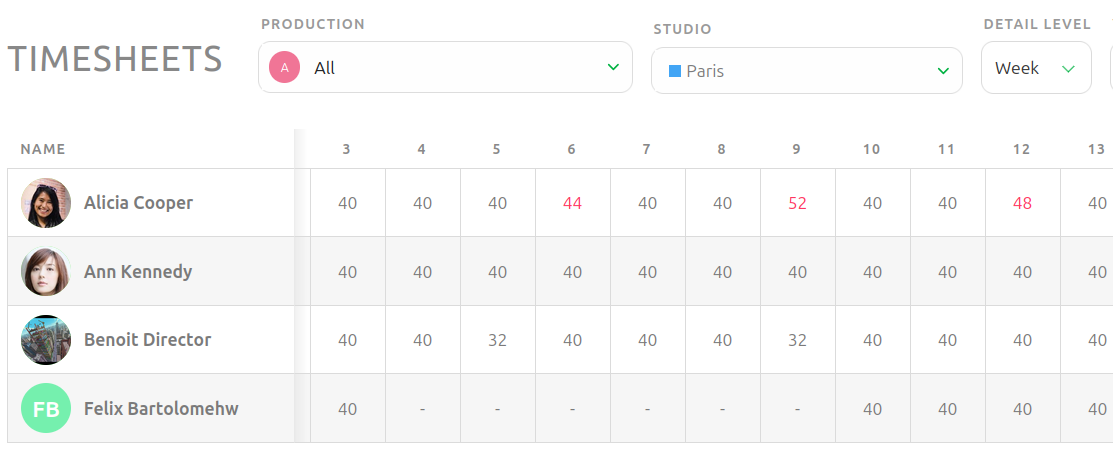Image resolution: width=1113 pixels, height=450 pixels.
Task: Click Felix Bartolomehw's empty week 4 cell
Action: 422,409
